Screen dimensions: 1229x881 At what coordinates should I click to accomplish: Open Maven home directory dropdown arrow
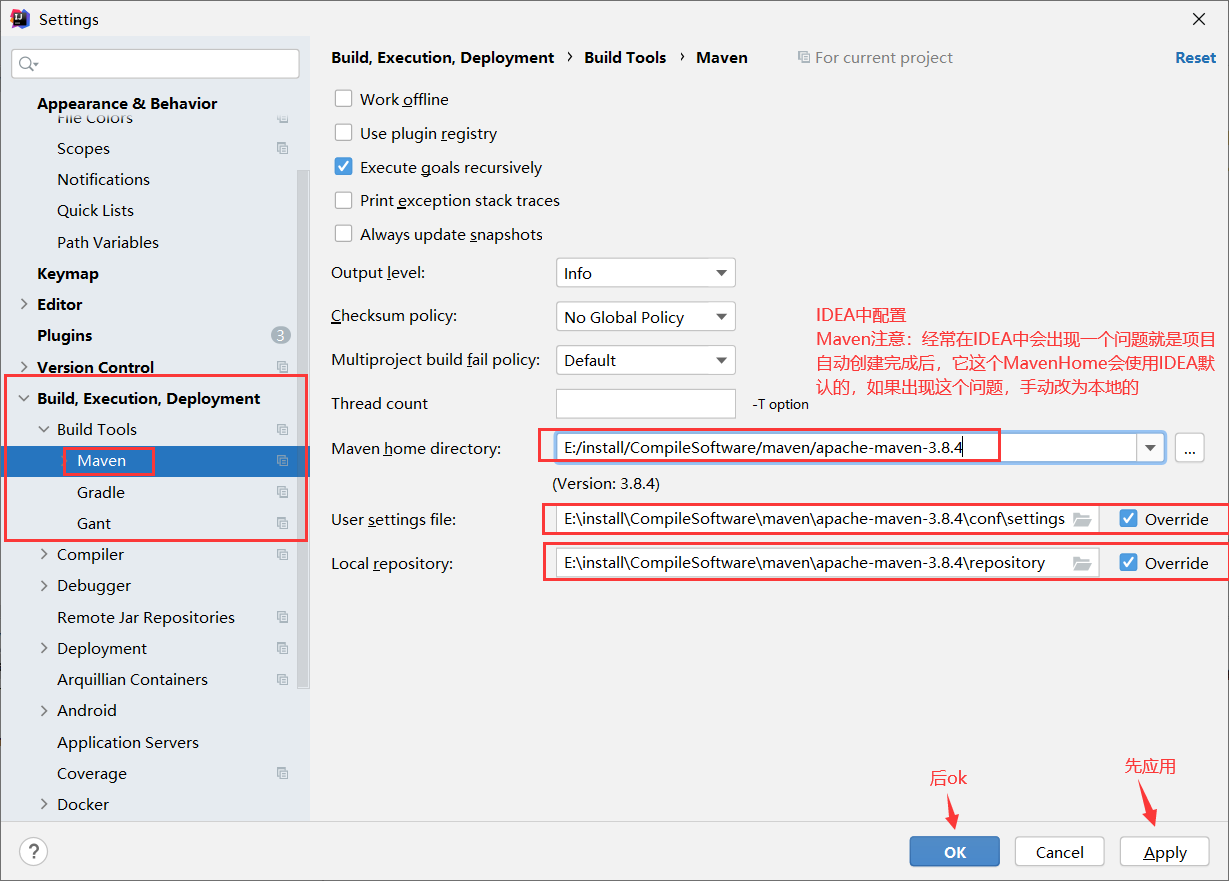click(1150, 448)
